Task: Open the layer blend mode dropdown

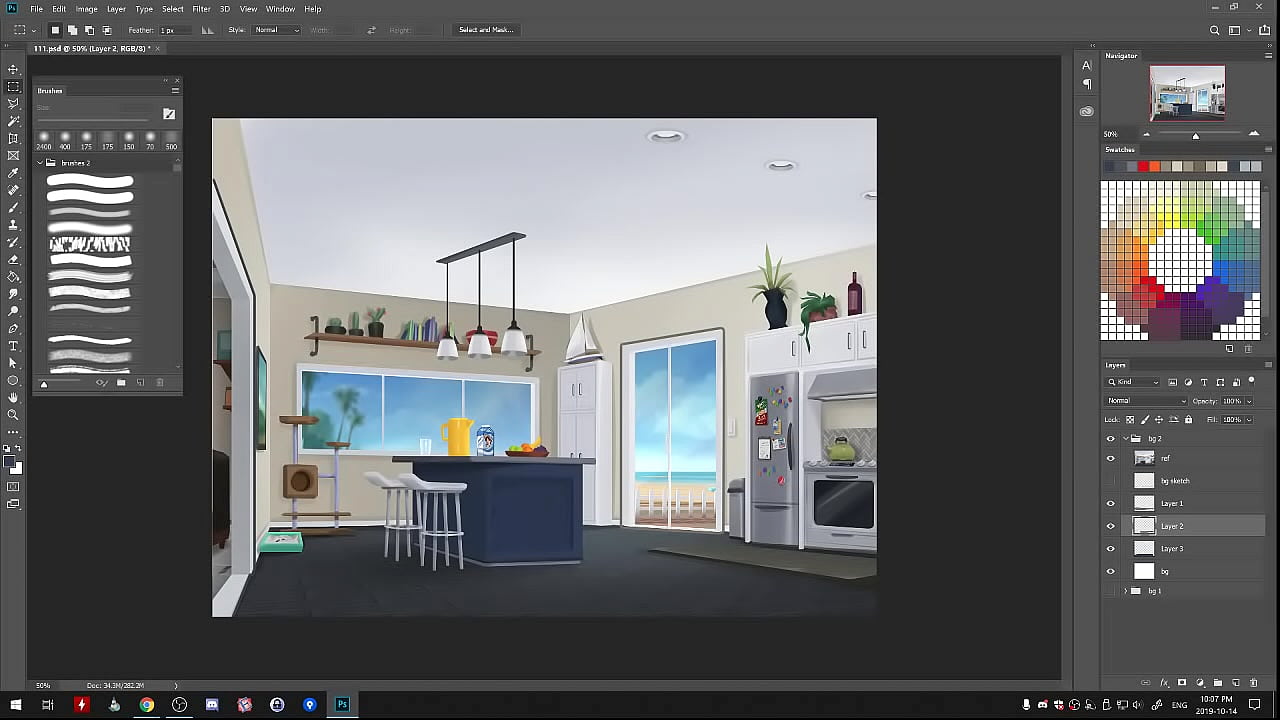Action: click(x=1146, y=401)
